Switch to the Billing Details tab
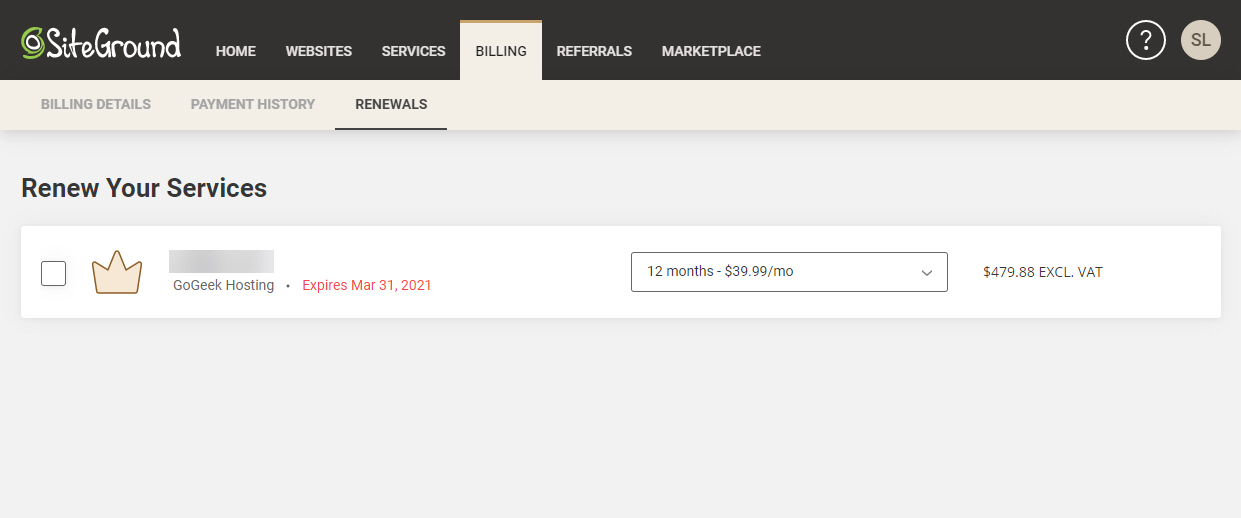Screen dimensions: 1241x518 point(96,104)
